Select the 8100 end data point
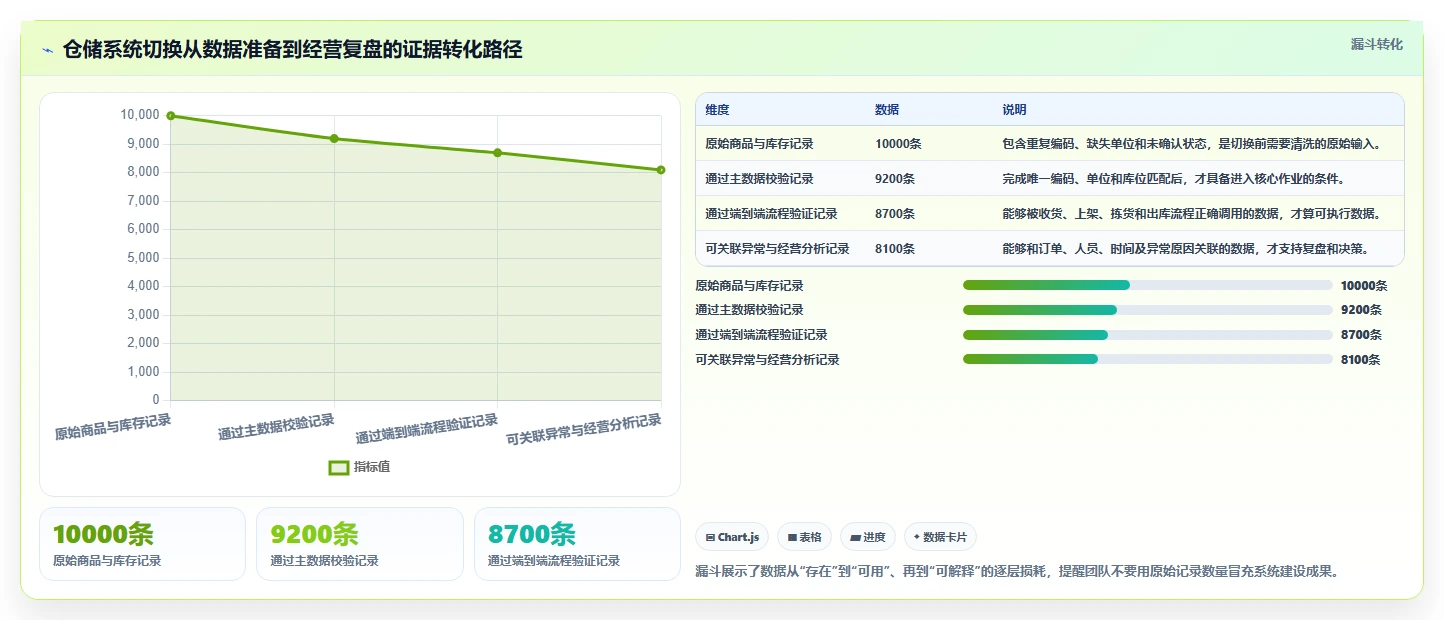Screen dimensions: 1444x620 [x=661, y=170]
